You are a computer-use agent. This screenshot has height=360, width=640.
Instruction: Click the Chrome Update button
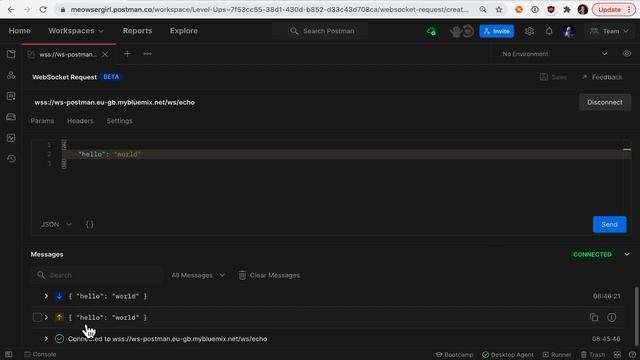[613, 9]
